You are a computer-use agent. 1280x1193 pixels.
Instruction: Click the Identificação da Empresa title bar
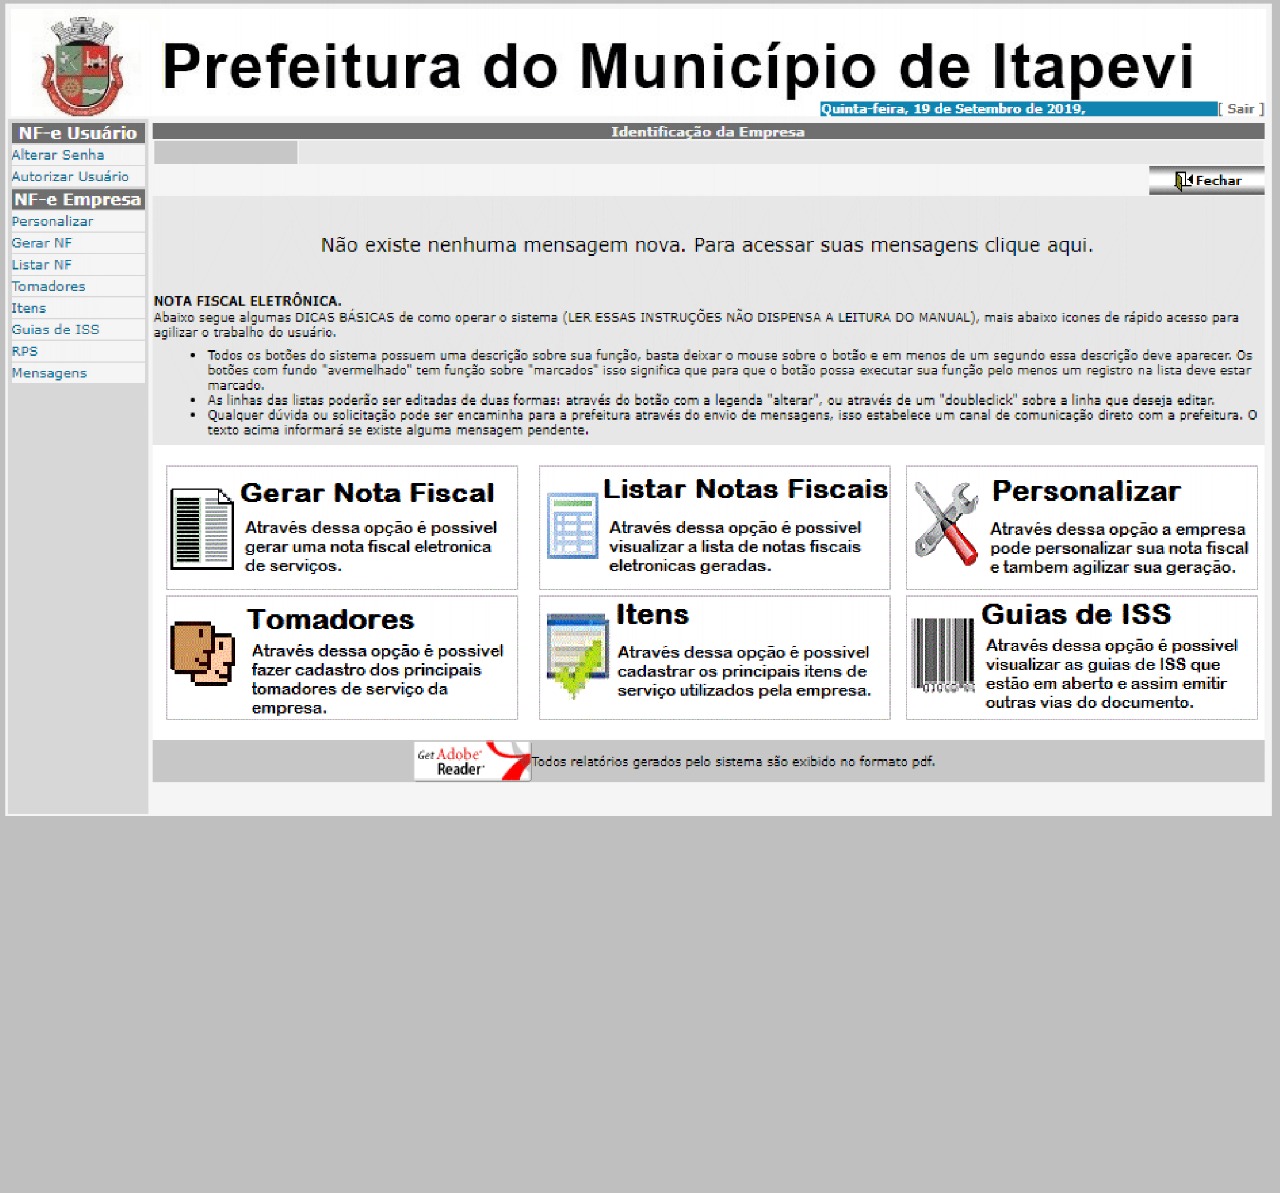tap(708, 132)
